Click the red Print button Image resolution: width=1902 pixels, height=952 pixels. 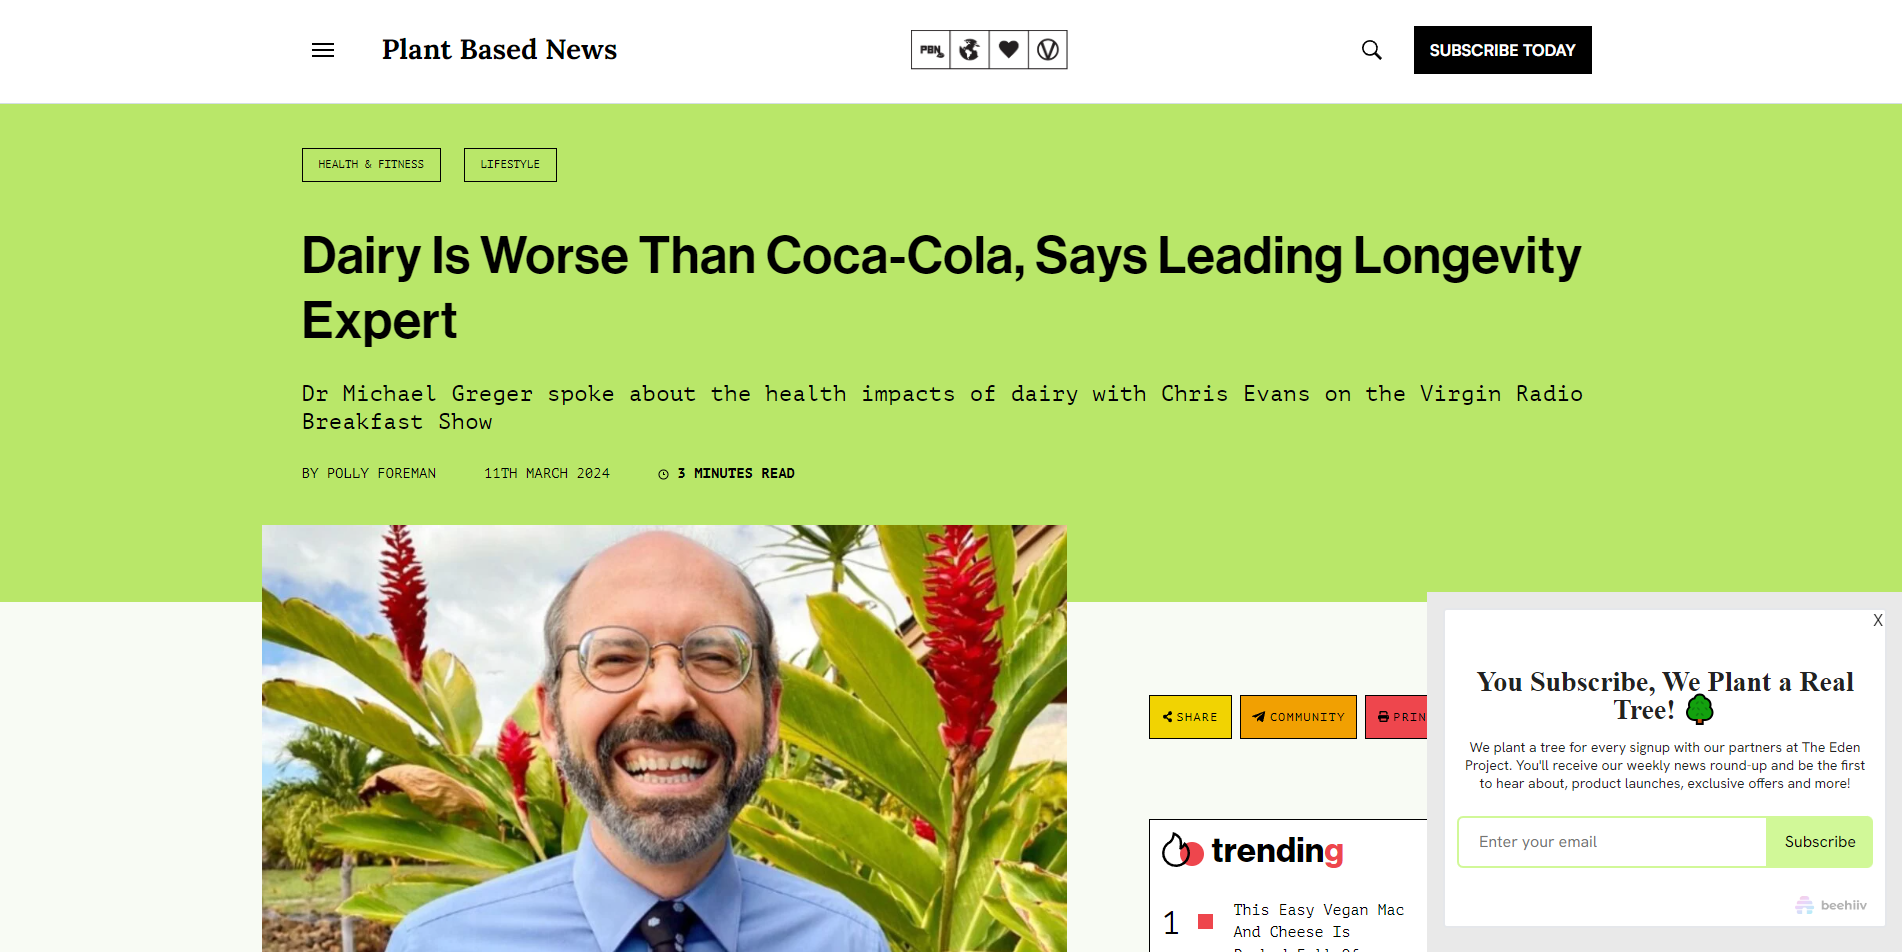coord(1396,717)
